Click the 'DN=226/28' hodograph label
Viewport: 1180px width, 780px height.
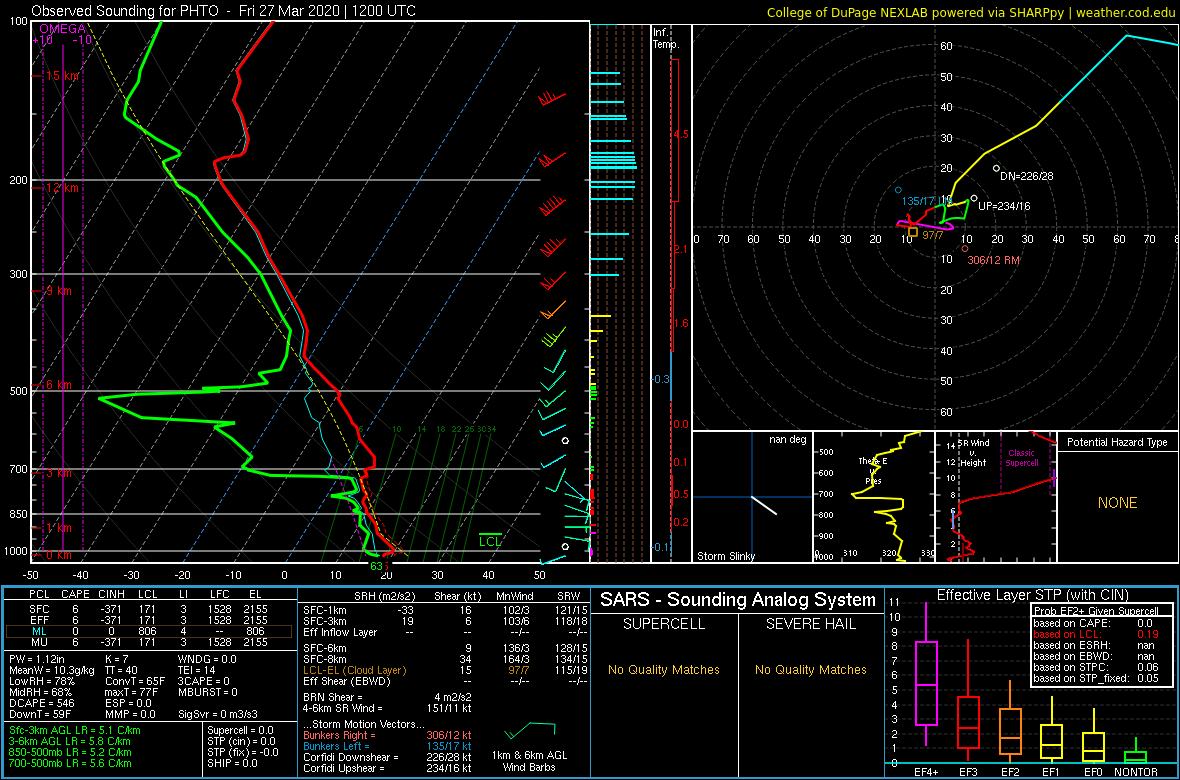click(x=1027, y=177)
